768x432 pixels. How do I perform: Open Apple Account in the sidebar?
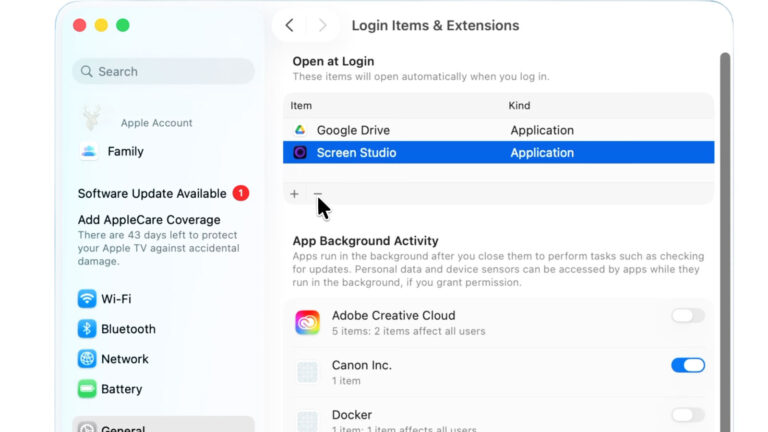pyautogui.click(x=156, y=123)
